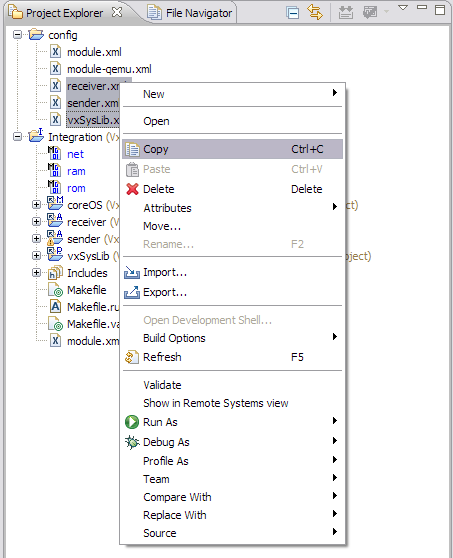Open the Attributes submenu
The image size is (453, 558).
coord(232,208)
